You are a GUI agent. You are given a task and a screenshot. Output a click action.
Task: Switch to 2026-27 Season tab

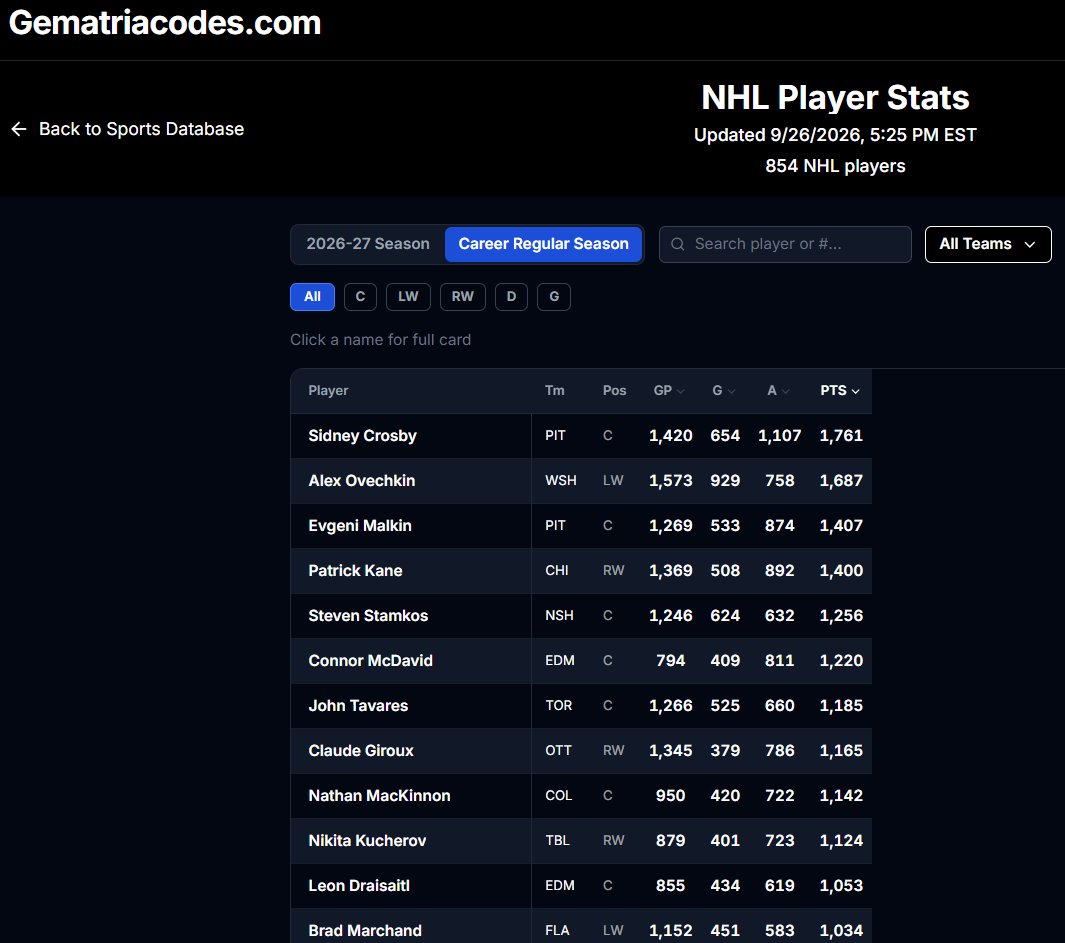pyautogui.click(x=368, y=244)
